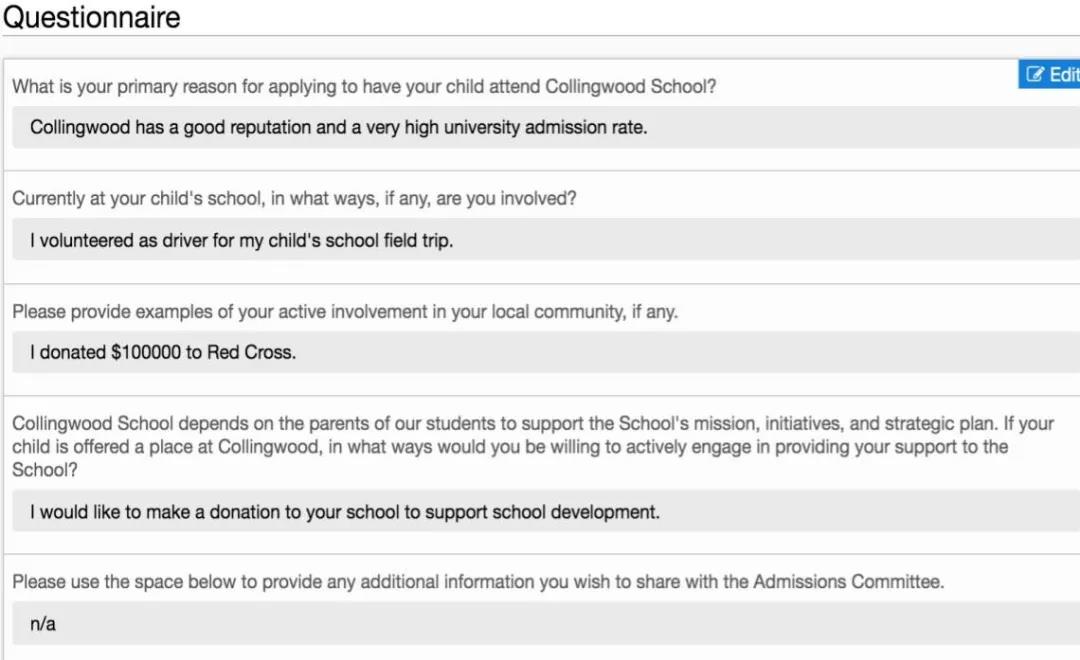Click the Red Cross donation answer field
This screenshot has width=1080, height=660.
(545, 353)
